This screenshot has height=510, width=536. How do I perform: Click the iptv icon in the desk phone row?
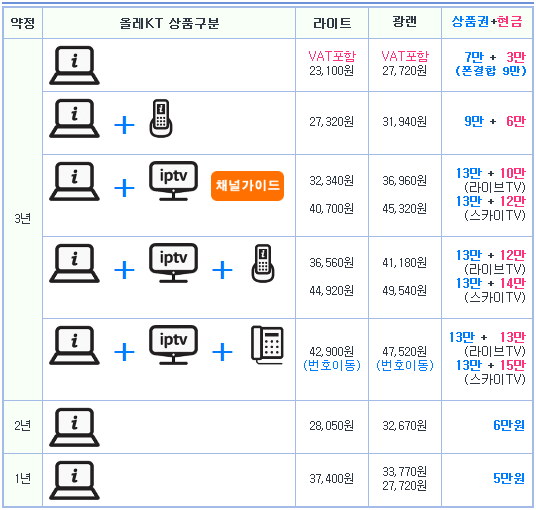173,345
